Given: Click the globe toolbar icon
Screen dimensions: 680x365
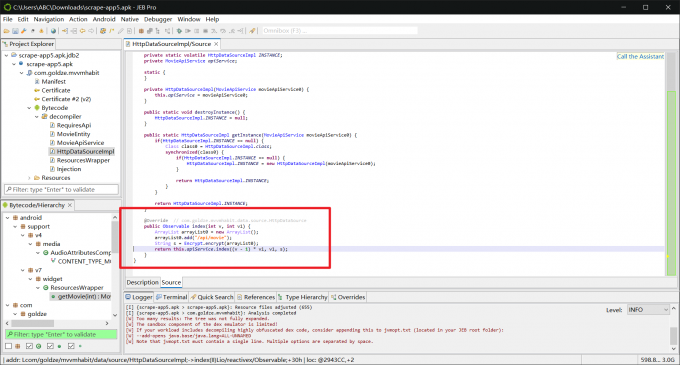Looking at the screenshot, I should coord(53,31).
